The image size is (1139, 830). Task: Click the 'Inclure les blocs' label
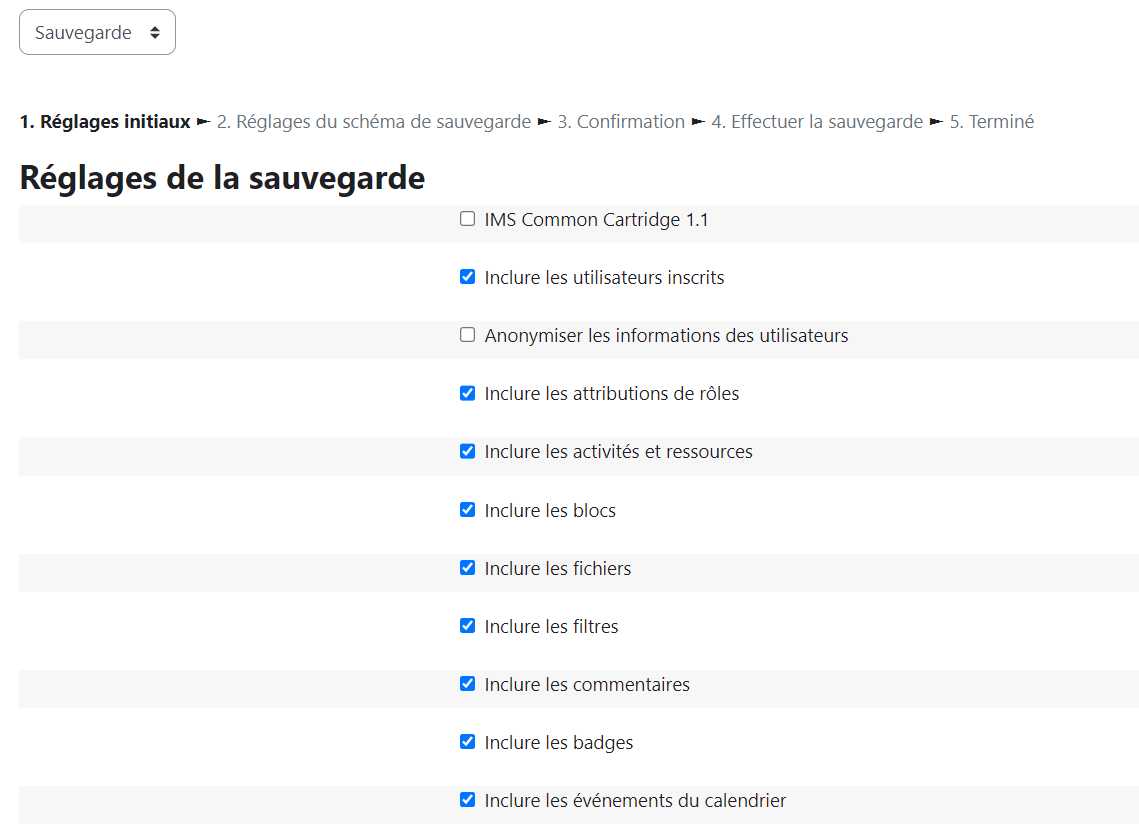pos(550,510)
